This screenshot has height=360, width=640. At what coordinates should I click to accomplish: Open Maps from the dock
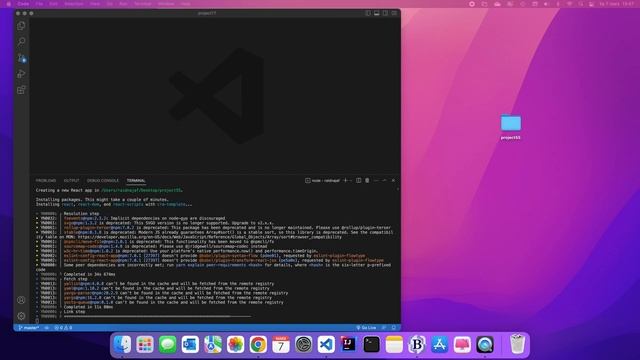213,344
